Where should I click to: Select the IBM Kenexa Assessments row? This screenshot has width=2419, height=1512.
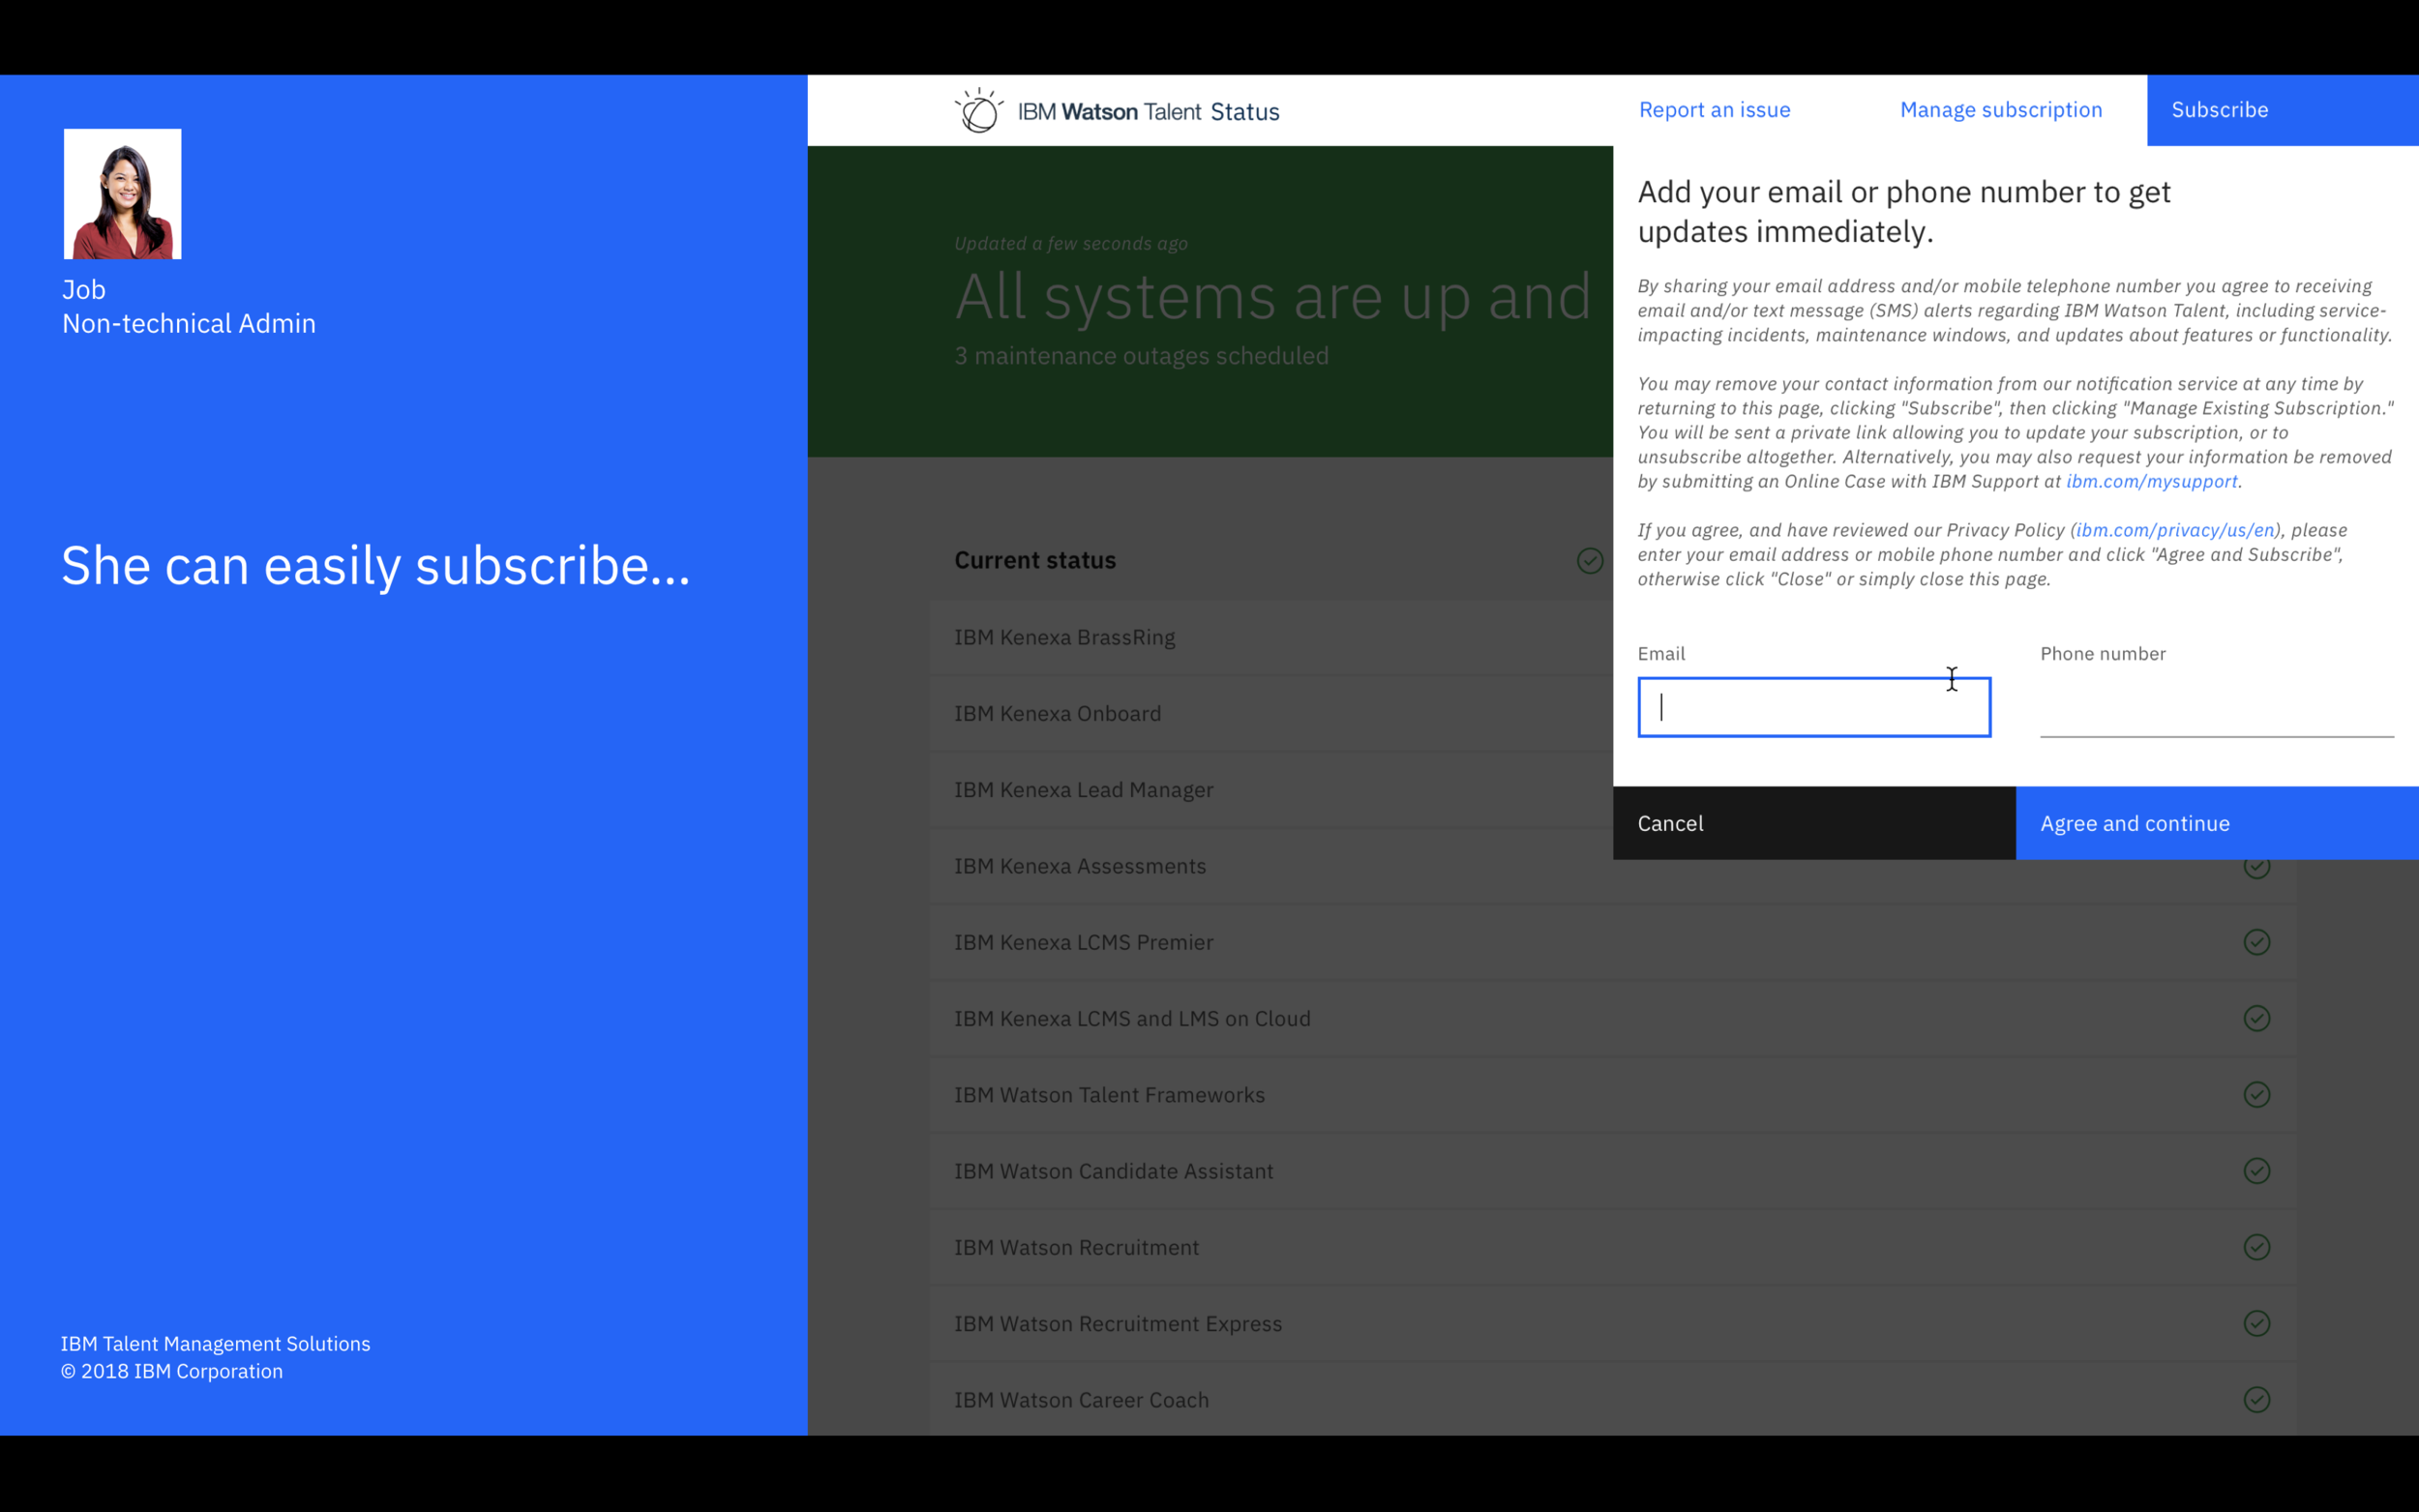coord(1612,866)
